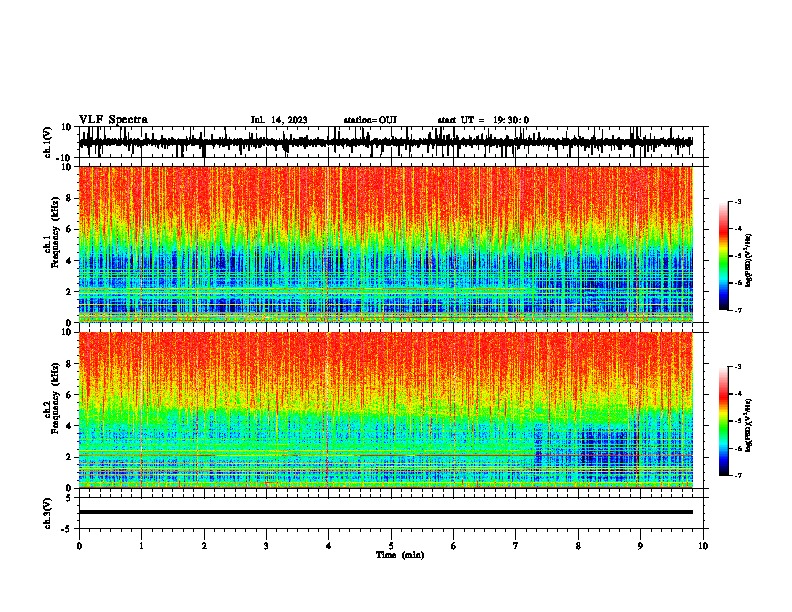Click time axis tick label "1"
Viewport: 792px width, 612px height.
point(141,546)
